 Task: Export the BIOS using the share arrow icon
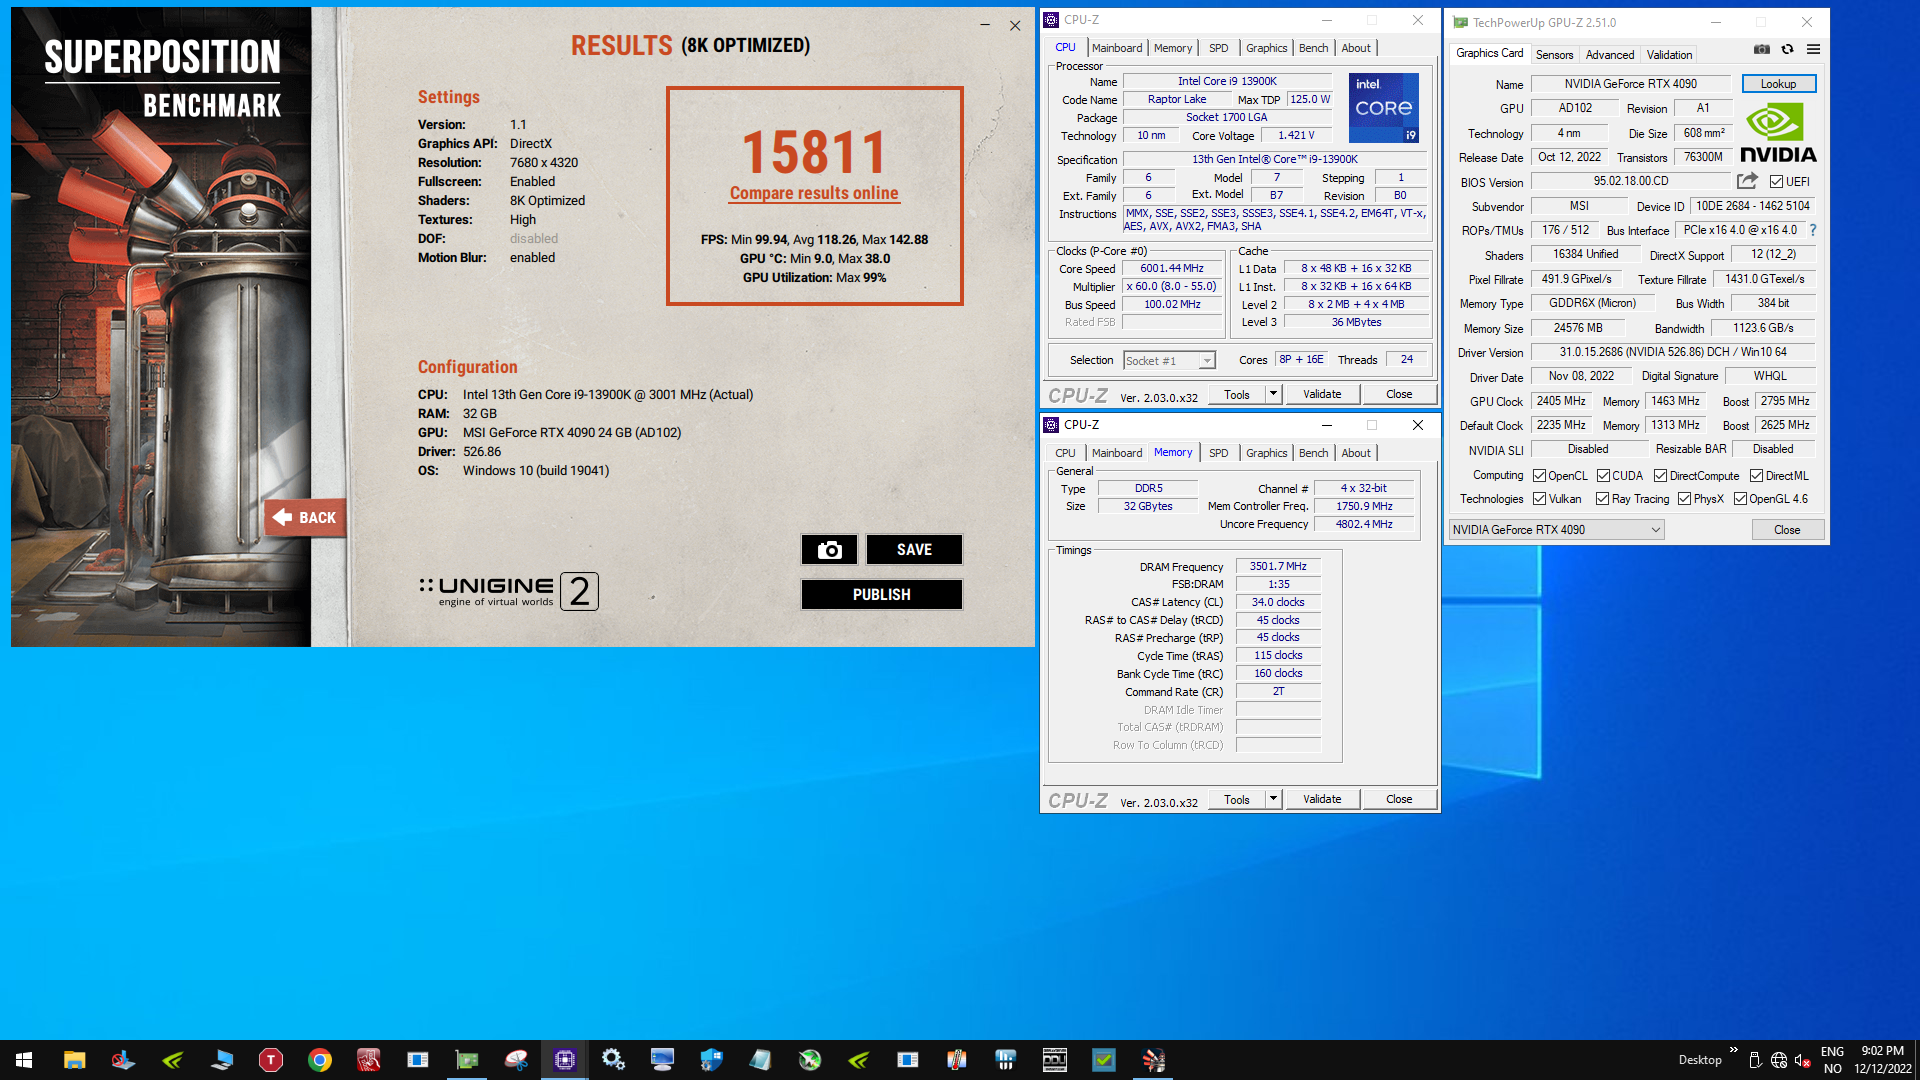coord(1747,181)
